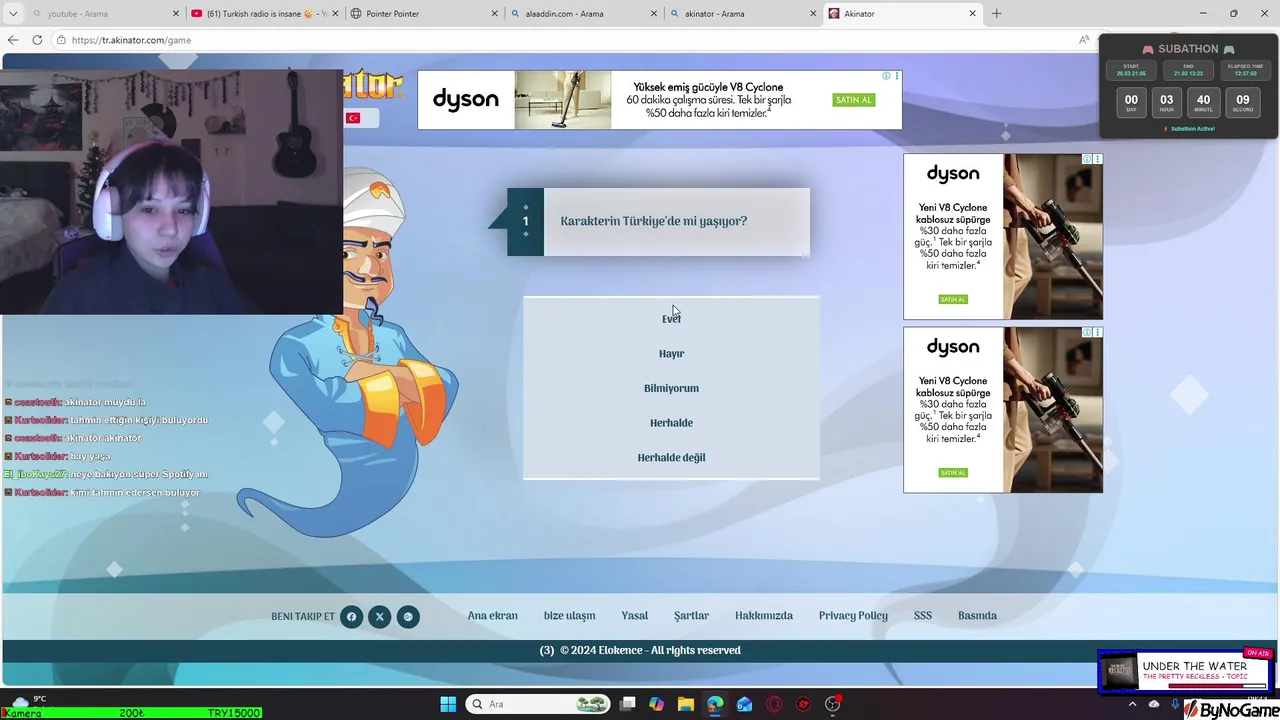1280x720 pixels.
Task: Switch to the youtube - Arama tab
Action: point(96,14)
